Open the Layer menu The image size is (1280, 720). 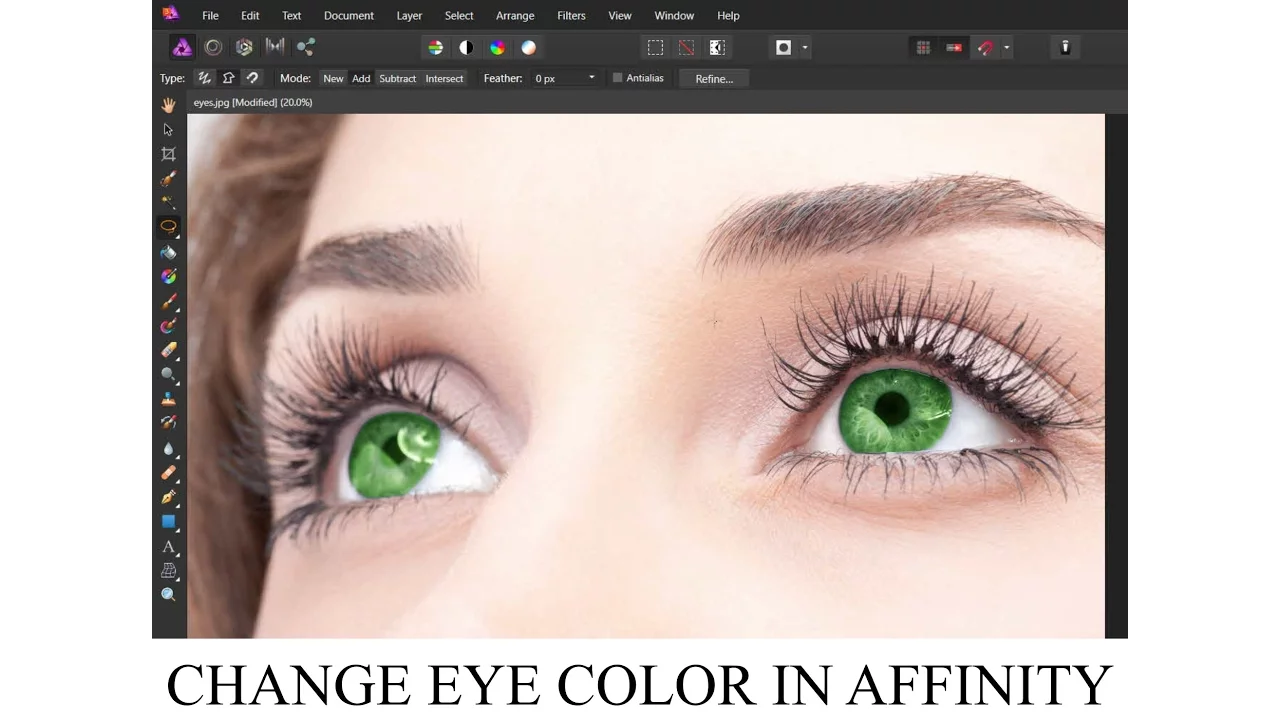click(x=409, y=15)
